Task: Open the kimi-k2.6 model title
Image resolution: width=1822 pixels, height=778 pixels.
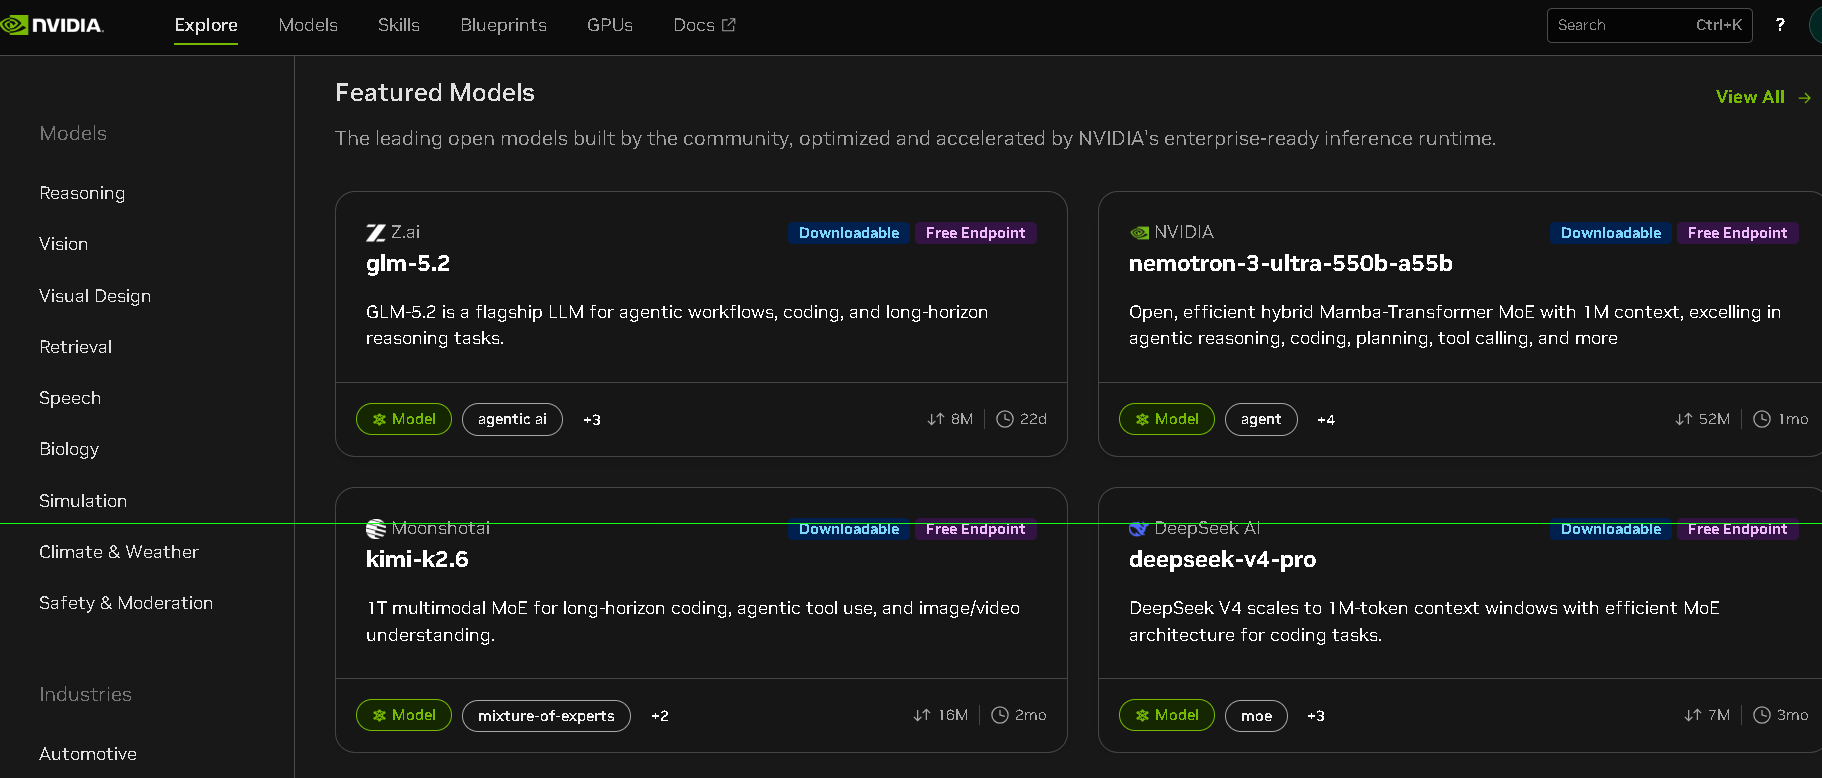Action: [x=417, y=560]
